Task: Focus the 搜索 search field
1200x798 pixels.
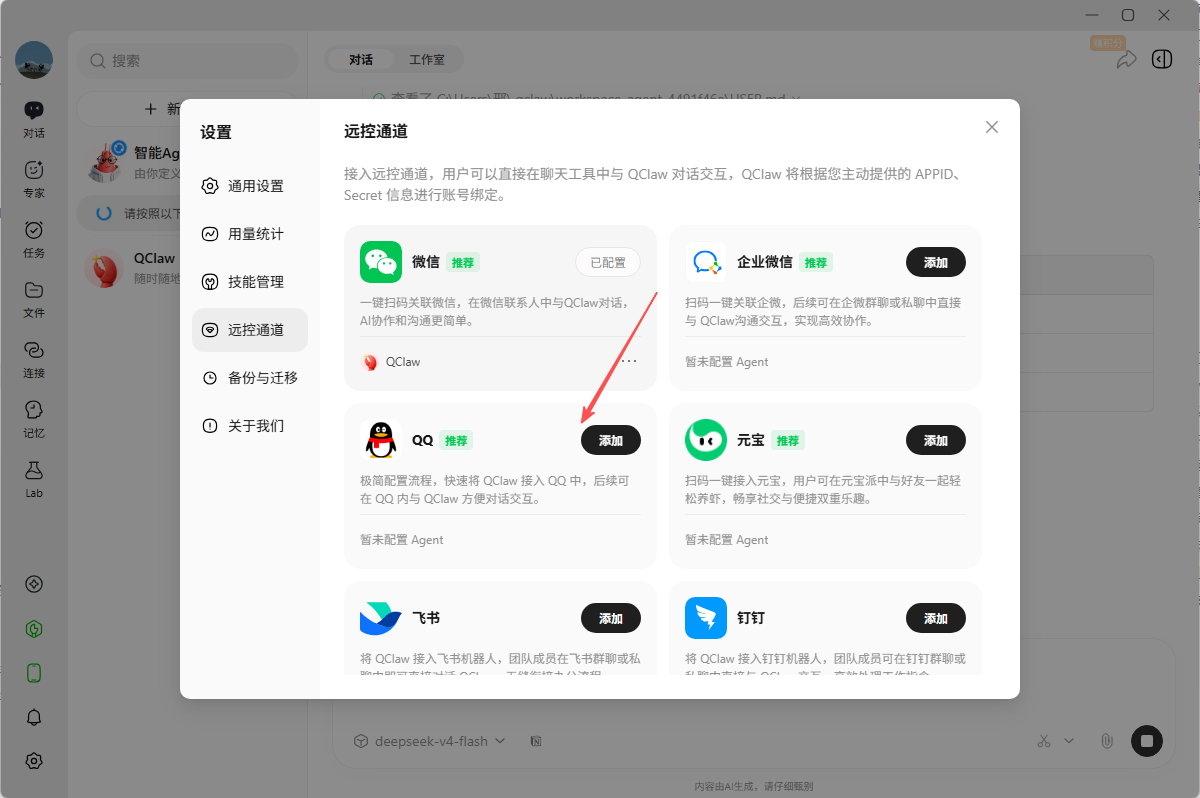Action: [x=188, y=61]
